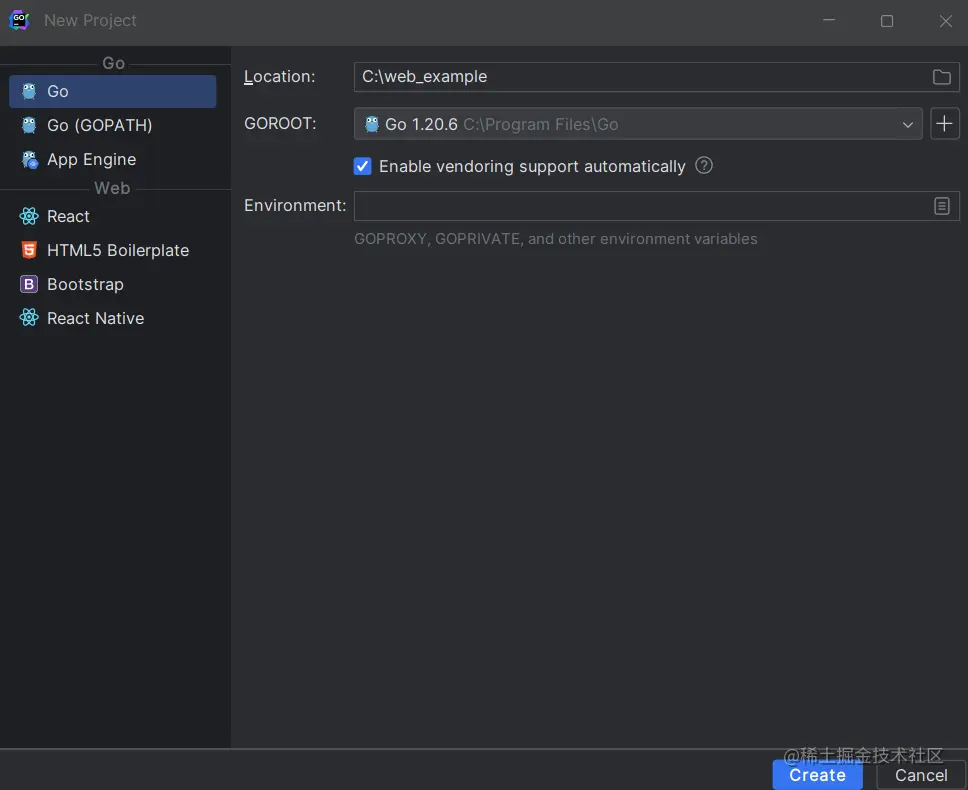Click the "Enable vendoring support automatically" label
The image size is (968, 790).
(532, 166)
